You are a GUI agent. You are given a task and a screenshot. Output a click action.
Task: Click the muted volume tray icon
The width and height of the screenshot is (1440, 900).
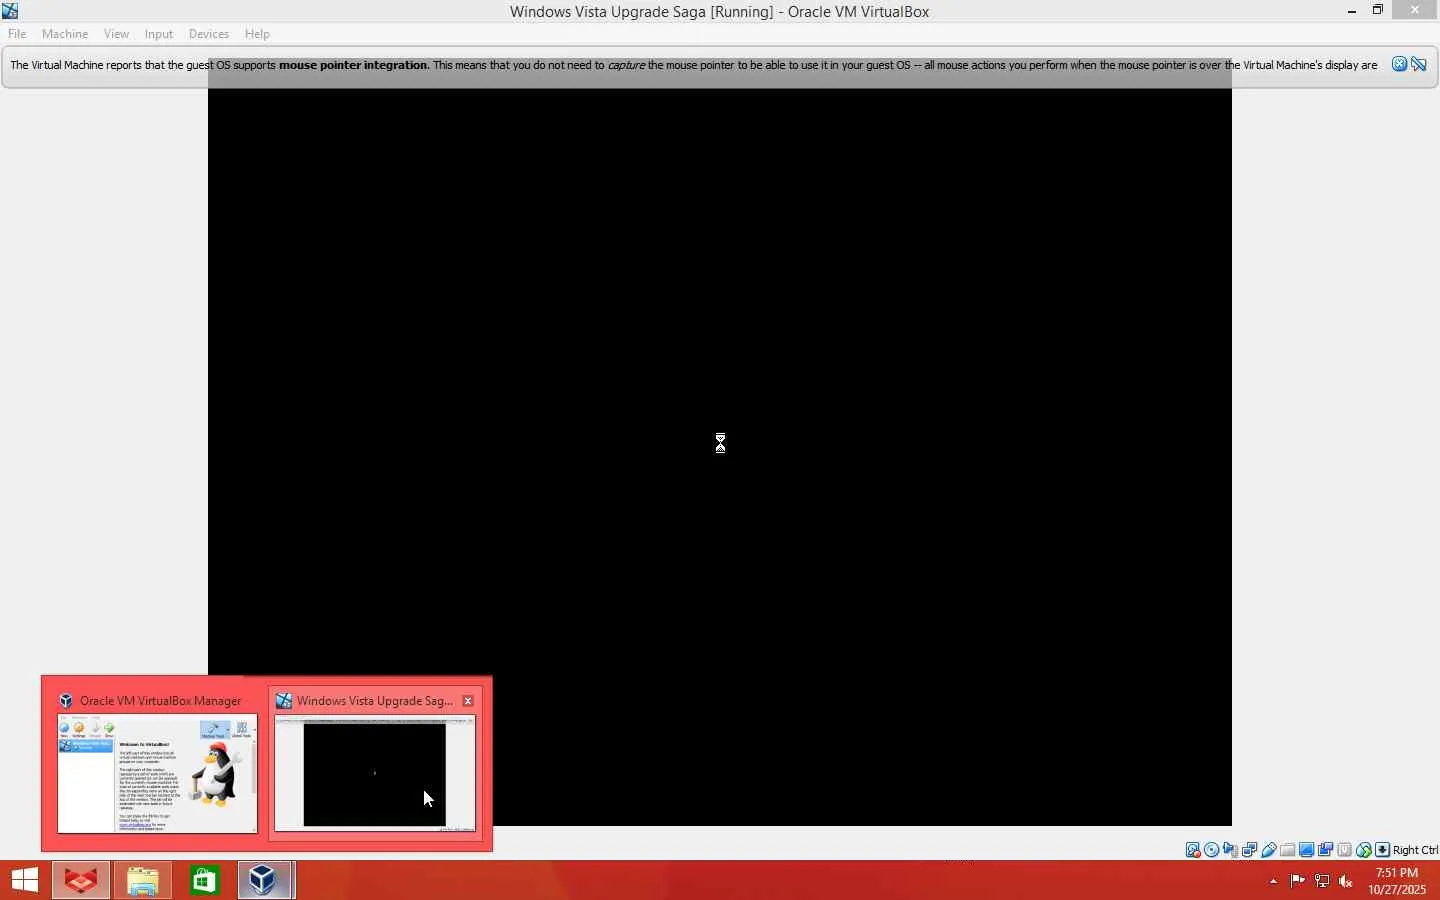1347,881
